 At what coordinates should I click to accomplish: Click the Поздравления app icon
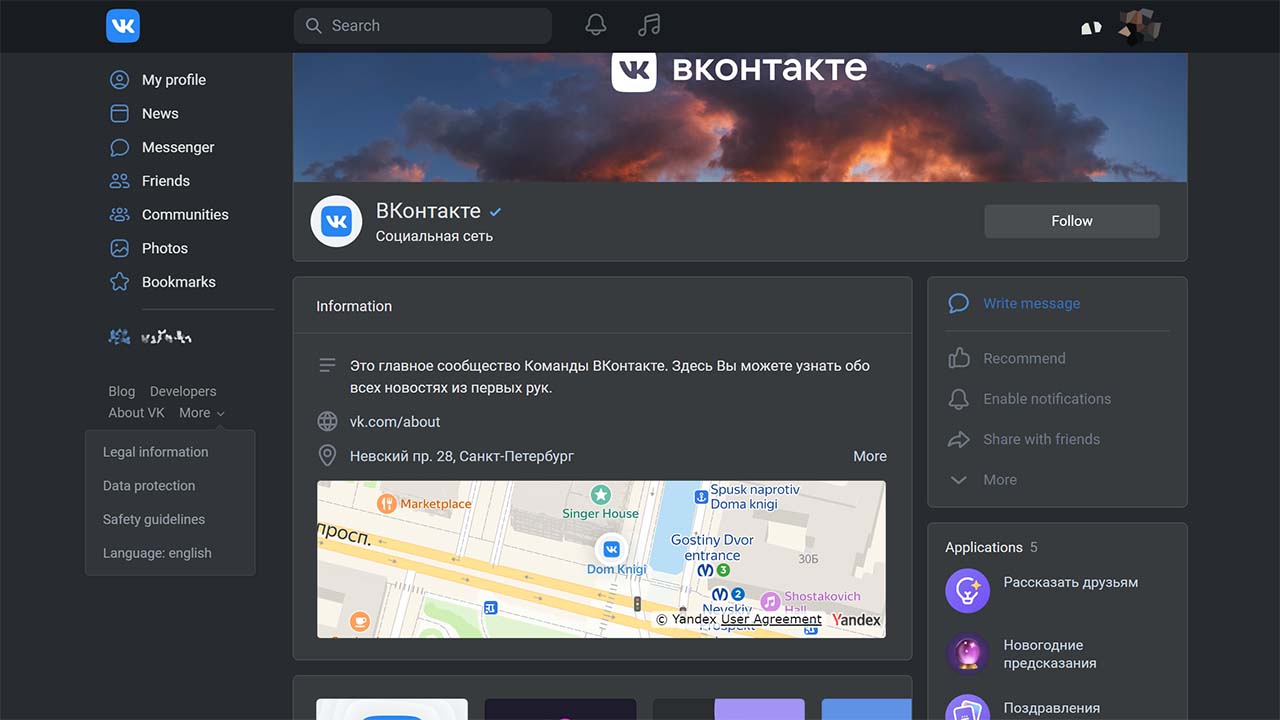pyautogui.click(x=967, y=708)
